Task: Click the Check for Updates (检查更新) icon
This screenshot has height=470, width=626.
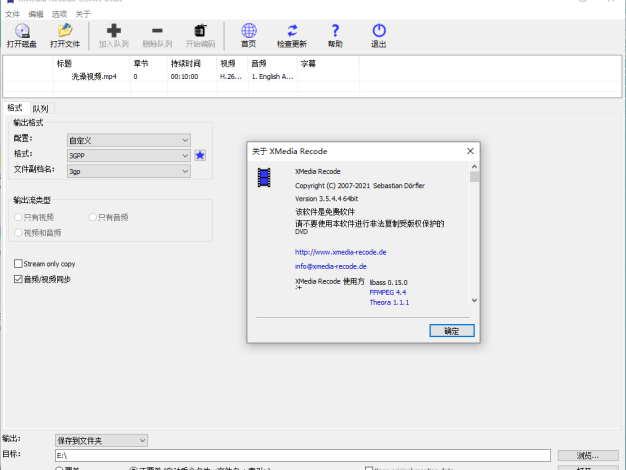Action: point(292,31)
